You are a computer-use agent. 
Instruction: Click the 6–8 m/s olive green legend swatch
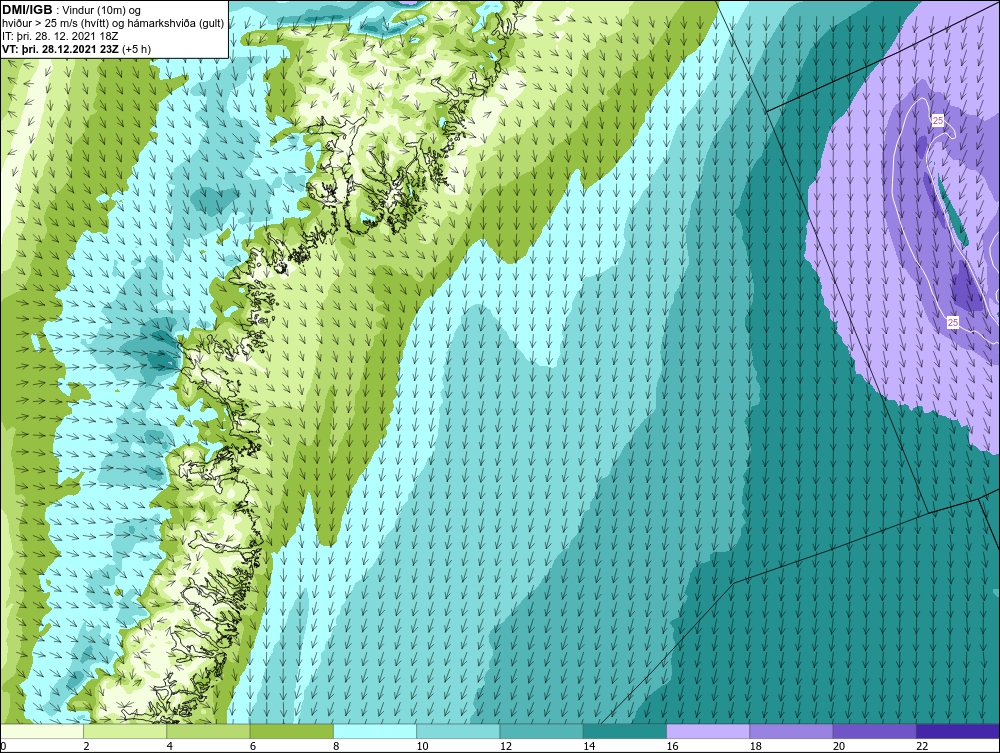pyautogui.click(x=291, y=731)
